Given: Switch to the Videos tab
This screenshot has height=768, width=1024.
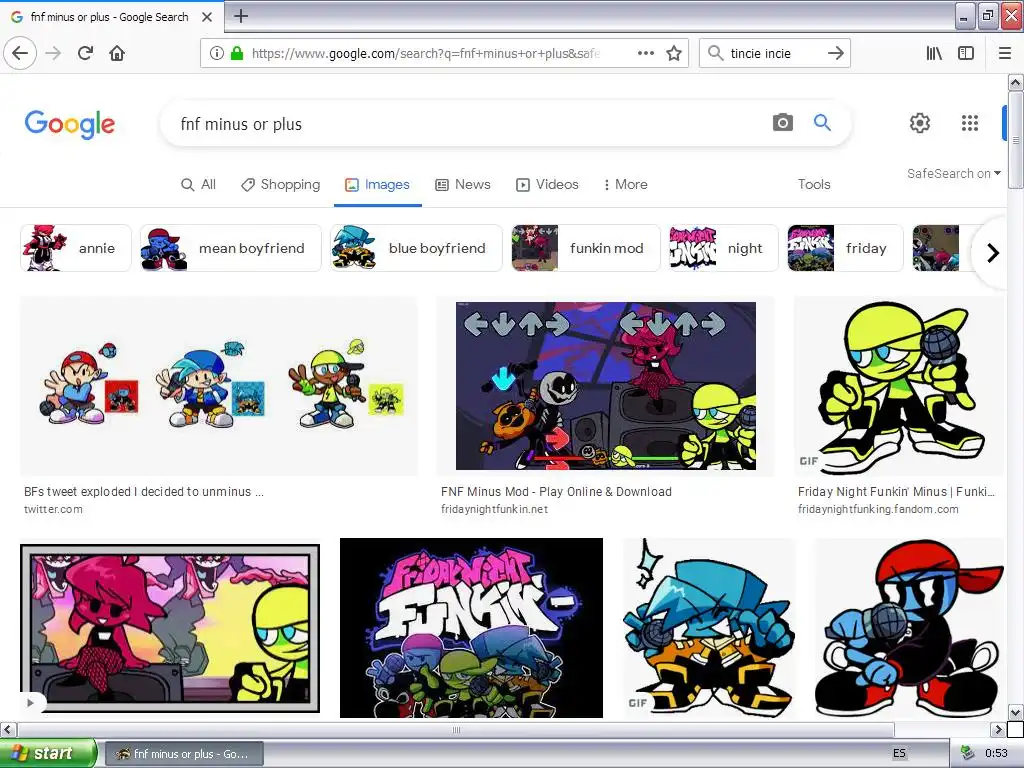Looking at the screenshot, I should pyautogui.click(x=547, y=184).
